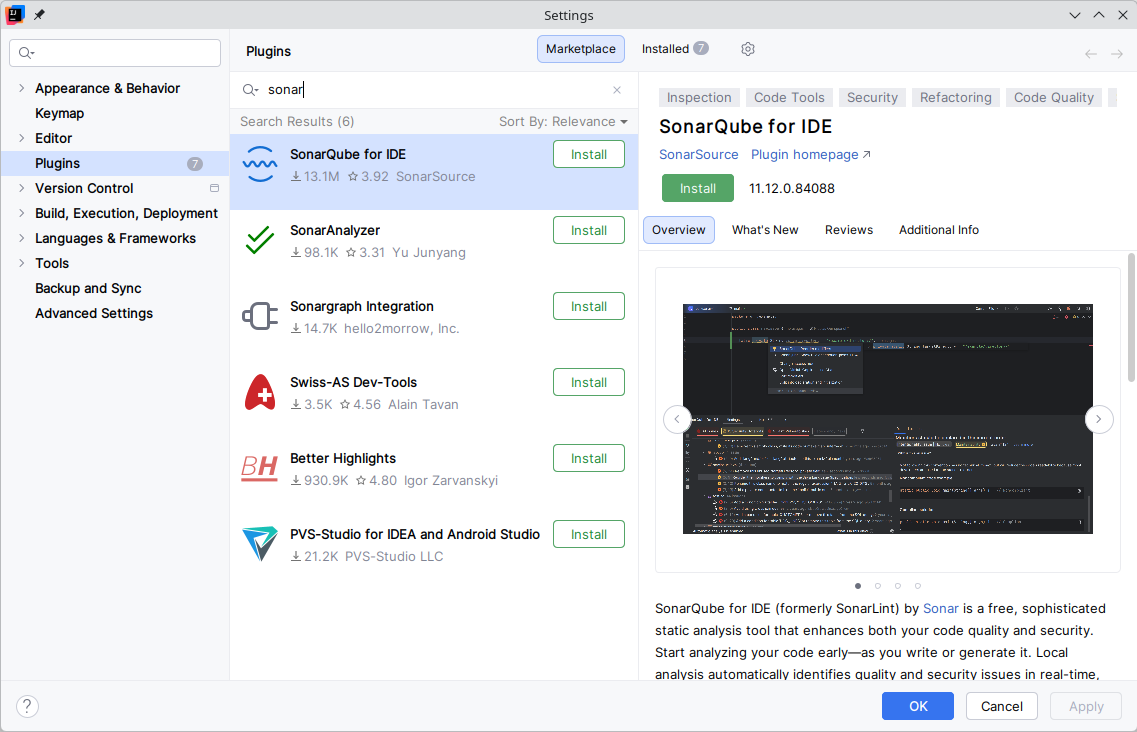This screenshot has height=732, width=1137.
Task: Install SonarQube for IDE from list
Action: (x=589, y=155)
